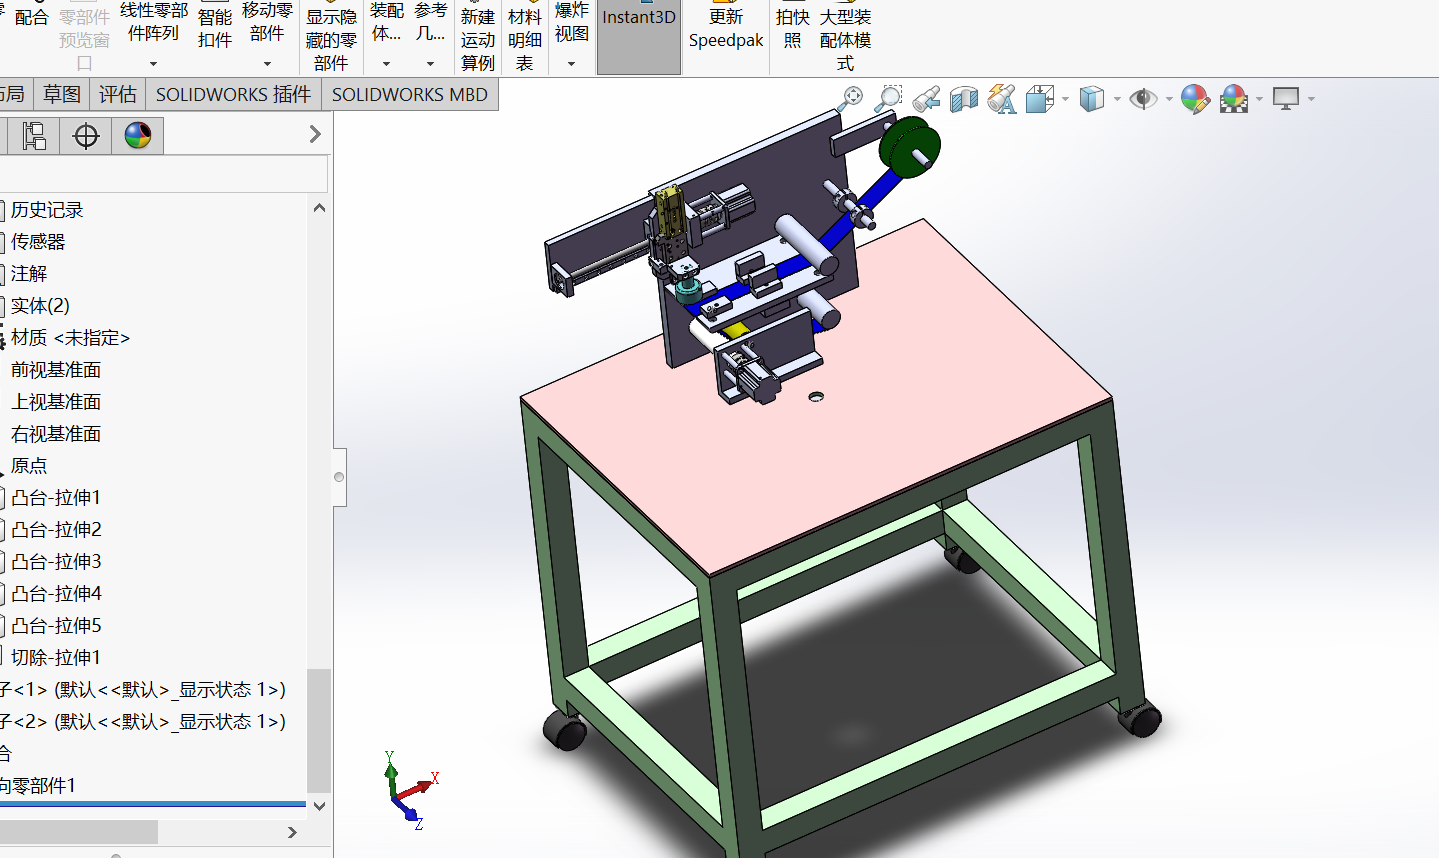
Task: Click the 拍快照 snapshot button
Action: tap(793, 28)
